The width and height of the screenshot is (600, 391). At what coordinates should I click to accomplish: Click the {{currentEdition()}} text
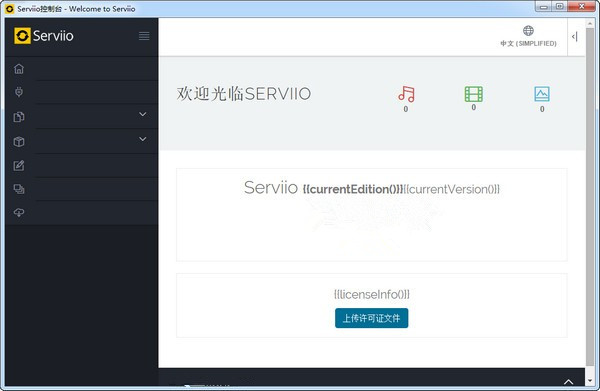(353, 189)
